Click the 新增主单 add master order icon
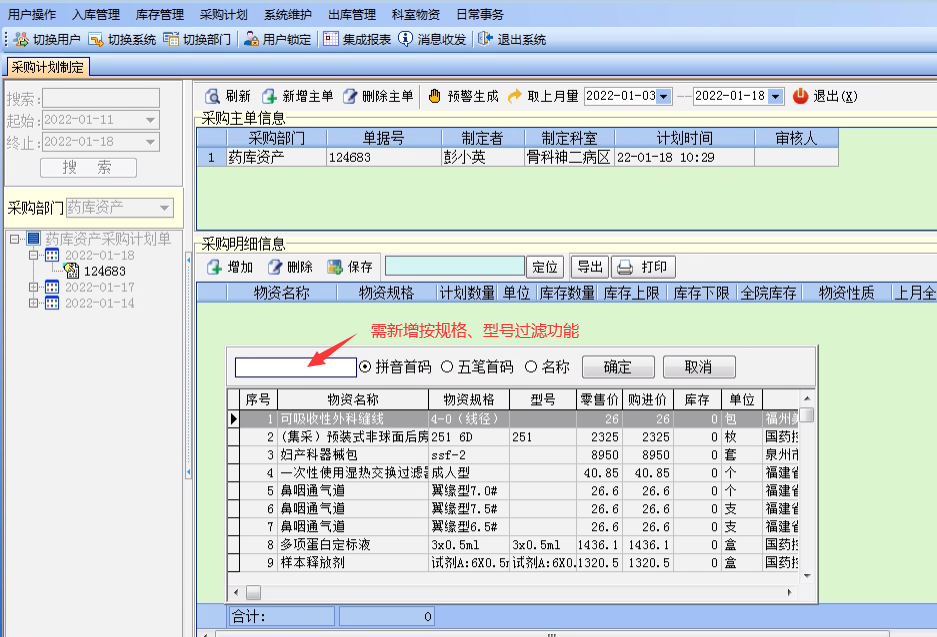The image size is (937, 637). 270,96
